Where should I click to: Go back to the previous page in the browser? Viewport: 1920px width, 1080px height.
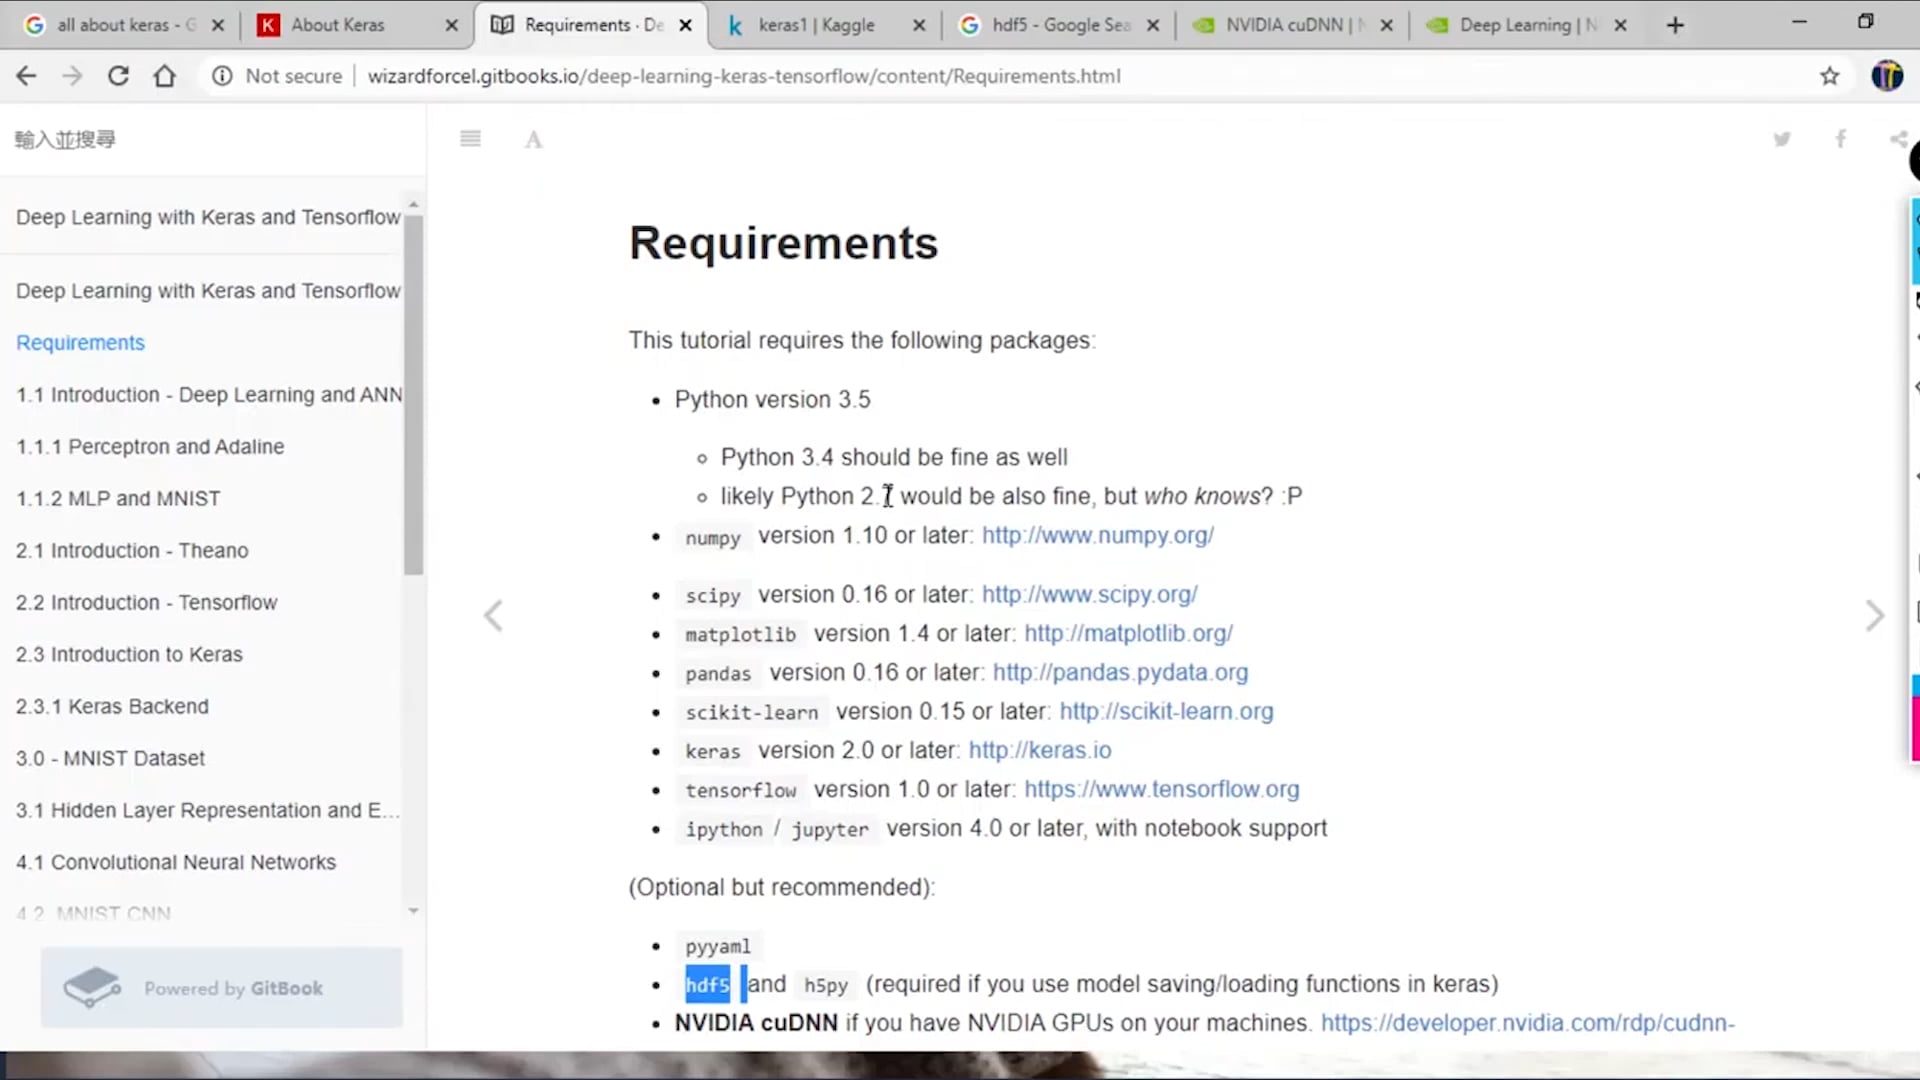pyautogui.click(x=27, y=76)
